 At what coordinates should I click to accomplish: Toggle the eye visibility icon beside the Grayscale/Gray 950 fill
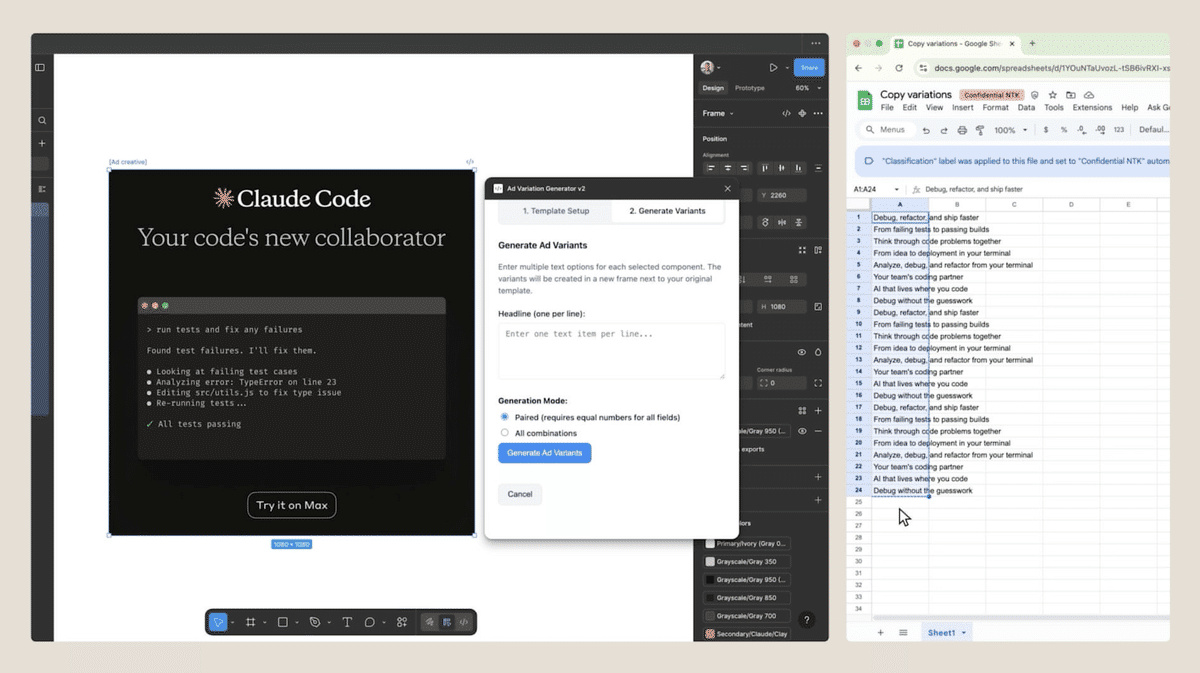click(x=802, y=431)
